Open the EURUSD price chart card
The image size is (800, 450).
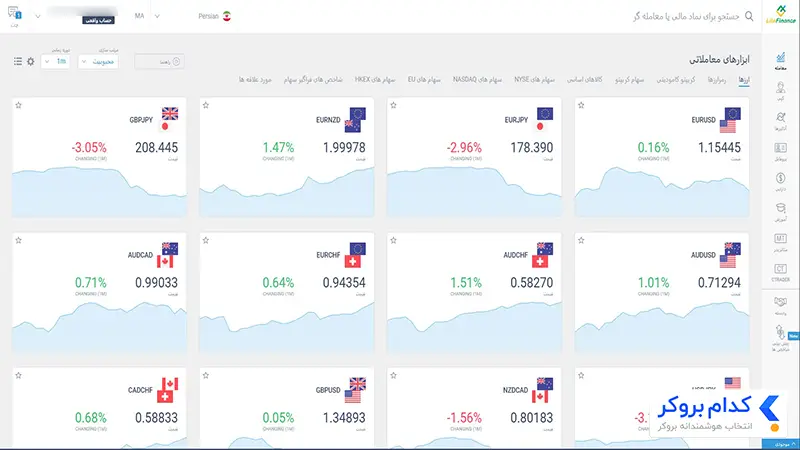pos(662,158)
